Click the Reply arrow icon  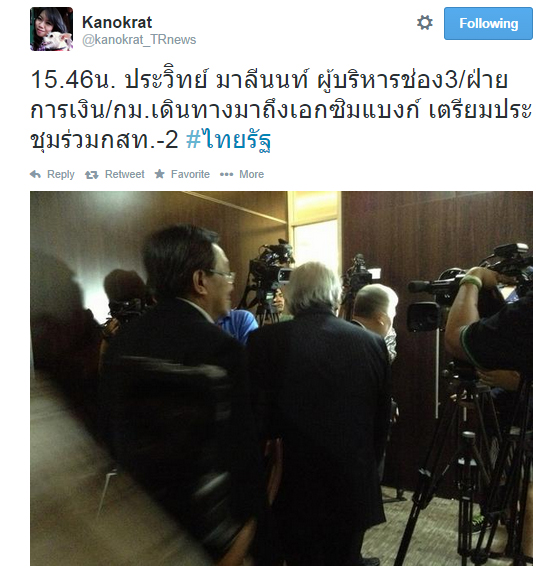point(35,174)
